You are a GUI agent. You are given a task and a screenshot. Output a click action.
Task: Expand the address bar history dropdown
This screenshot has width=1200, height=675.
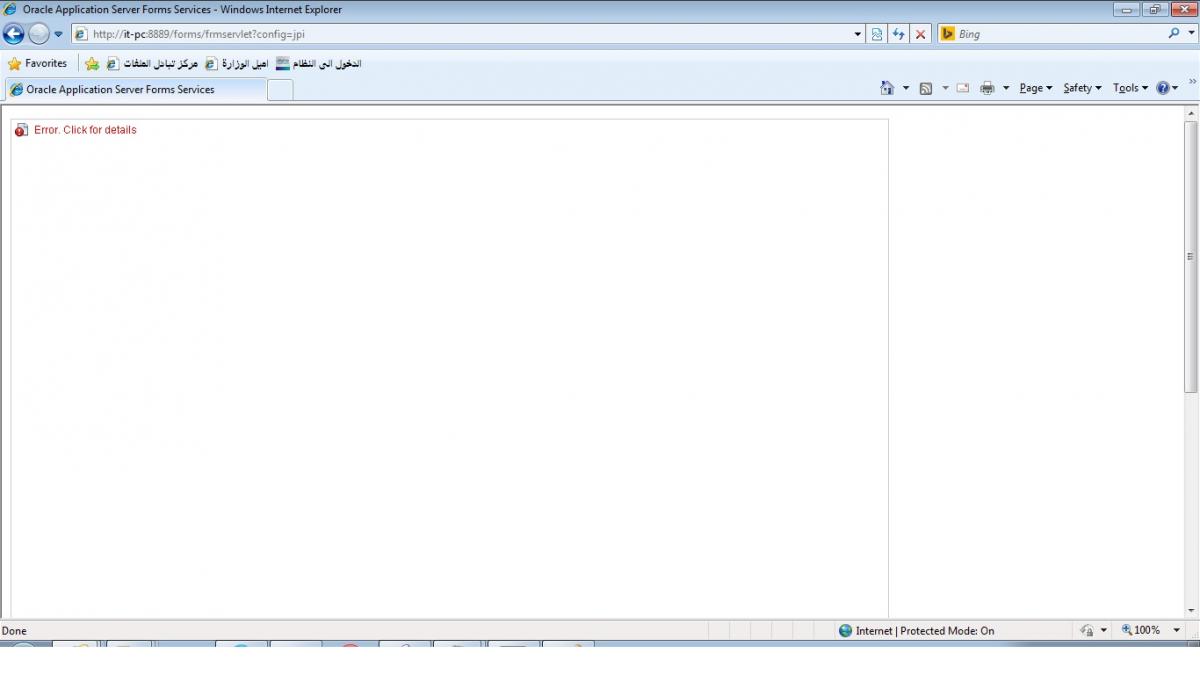click(x=858, y=34)
